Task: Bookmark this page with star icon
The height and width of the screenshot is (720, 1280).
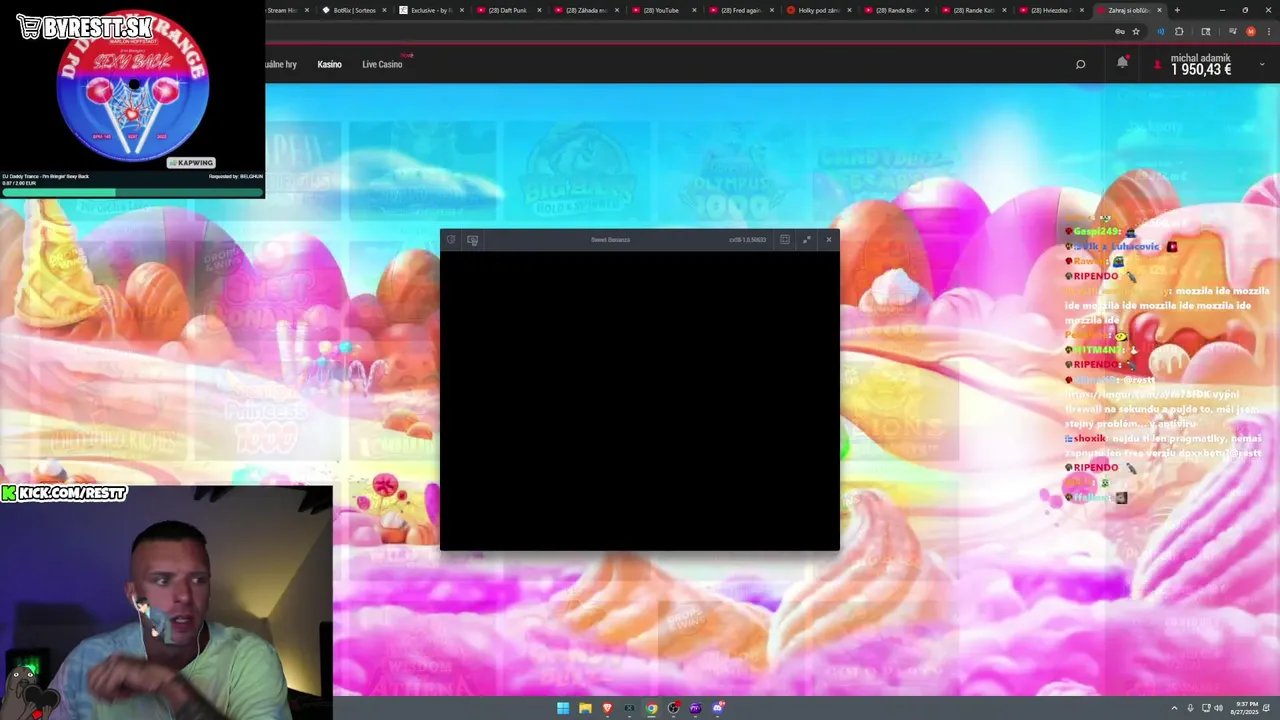Action: [1136, 32]
